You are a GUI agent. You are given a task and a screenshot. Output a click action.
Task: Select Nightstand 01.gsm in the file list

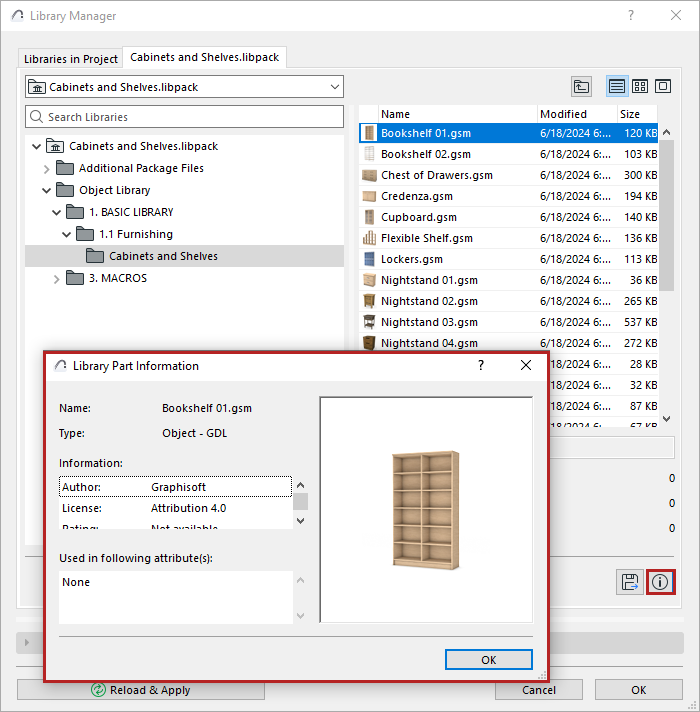coord(508,280)
